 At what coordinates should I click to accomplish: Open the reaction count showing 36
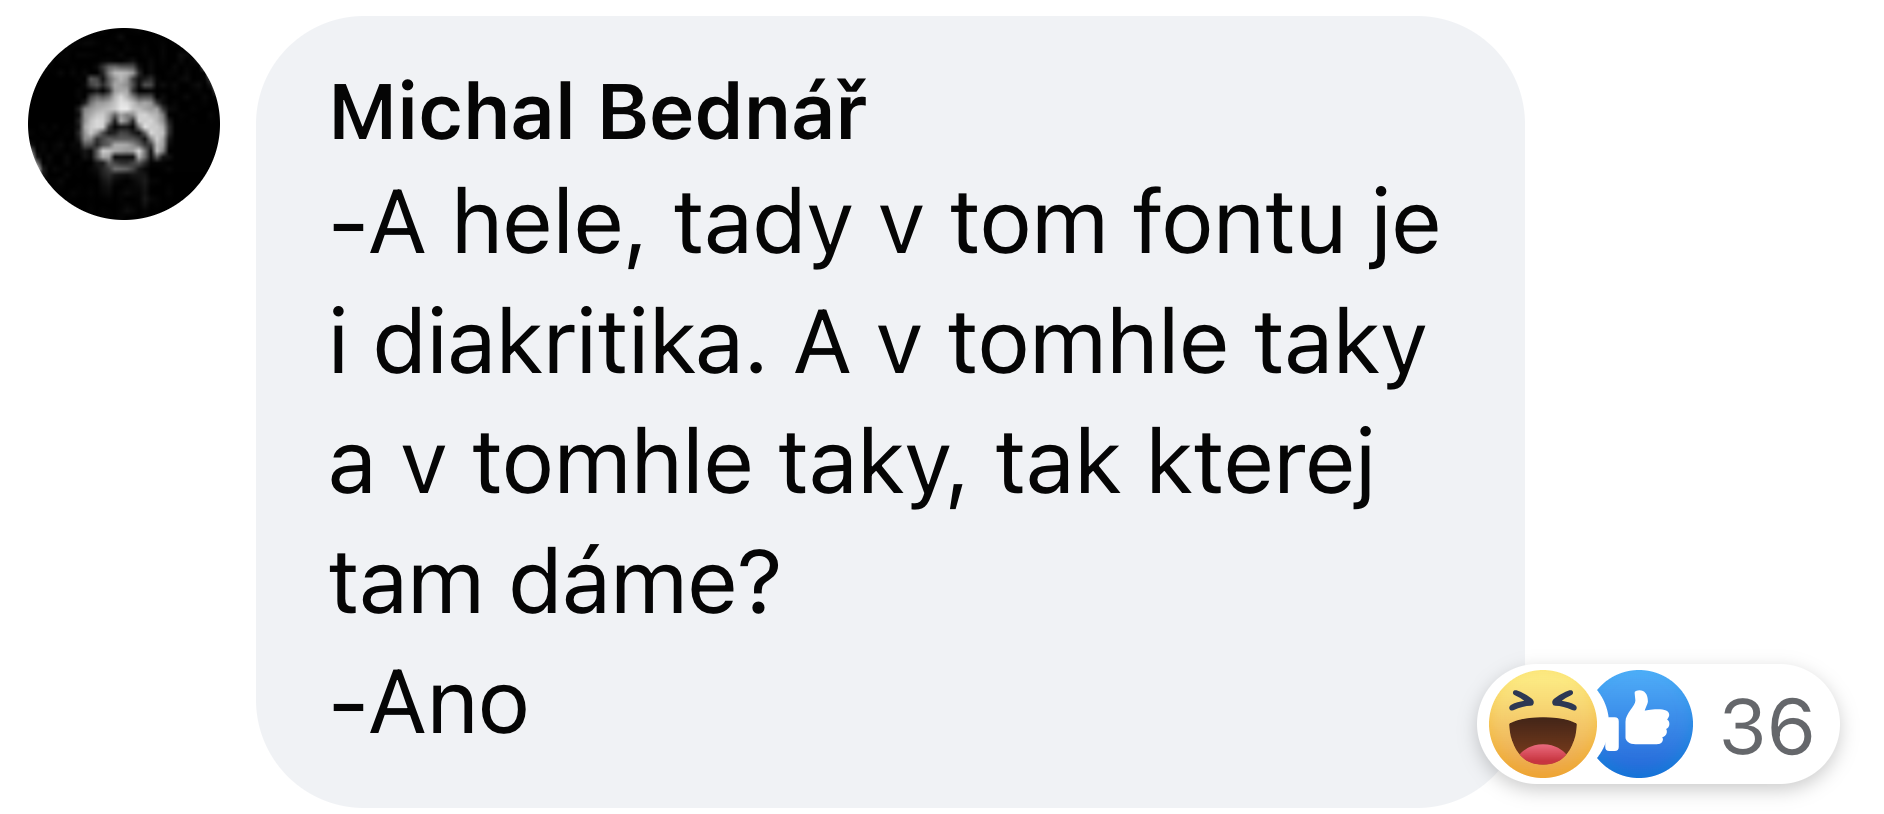pos(1767,727)
